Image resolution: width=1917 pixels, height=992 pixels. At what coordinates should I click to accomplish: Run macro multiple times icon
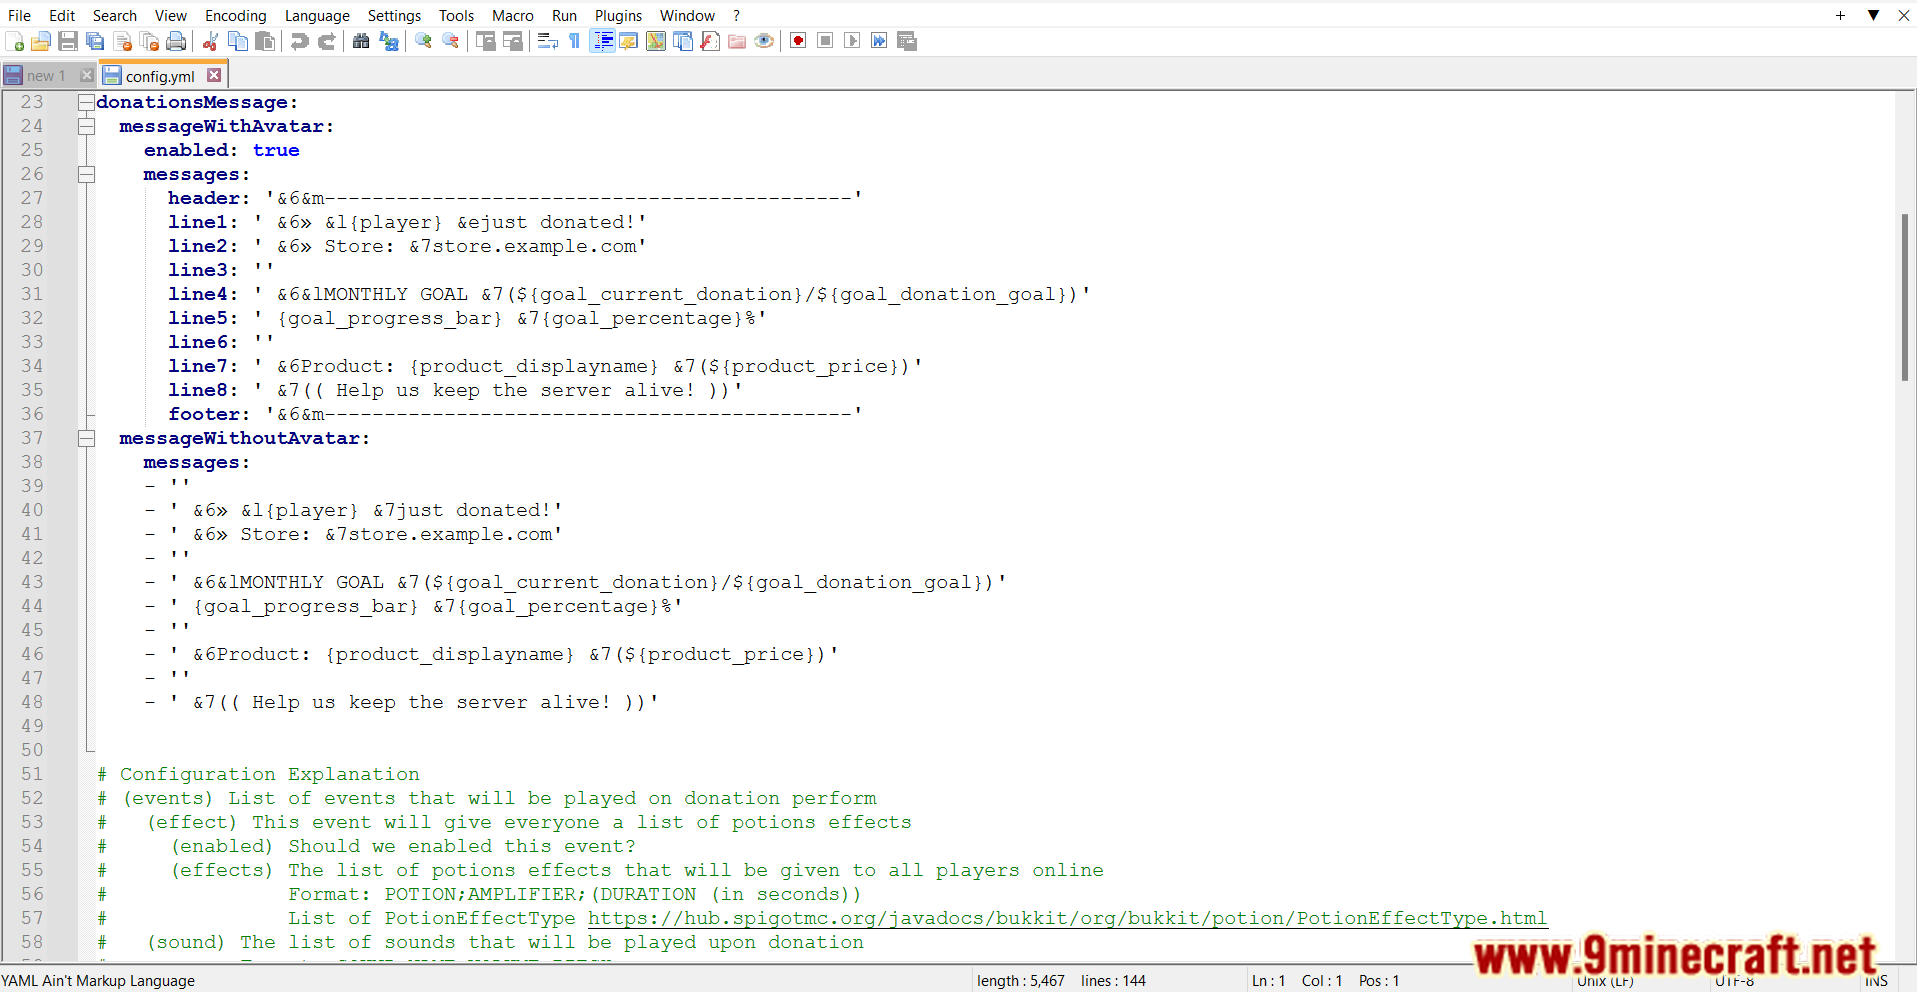[x=879, y=41]
